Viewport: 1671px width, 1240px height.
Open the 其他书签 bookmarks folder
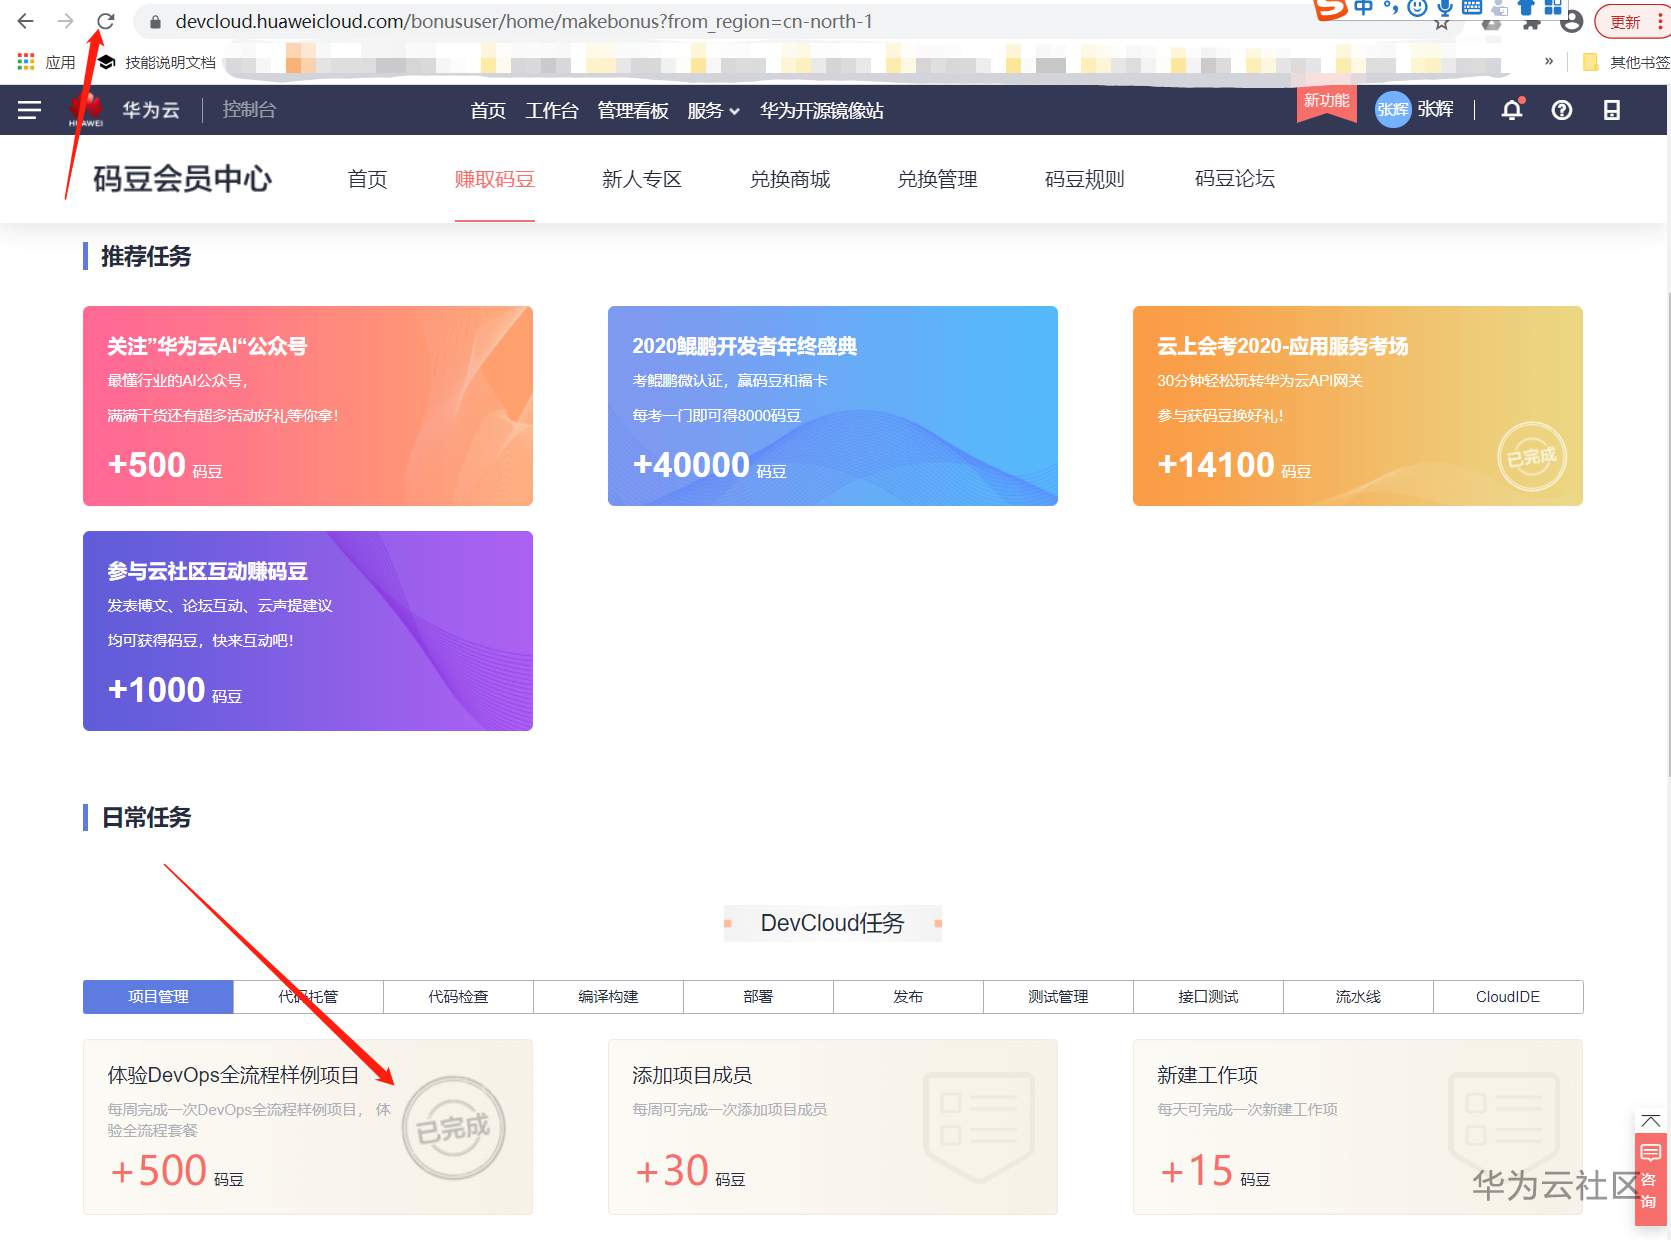pos(1626,62)
